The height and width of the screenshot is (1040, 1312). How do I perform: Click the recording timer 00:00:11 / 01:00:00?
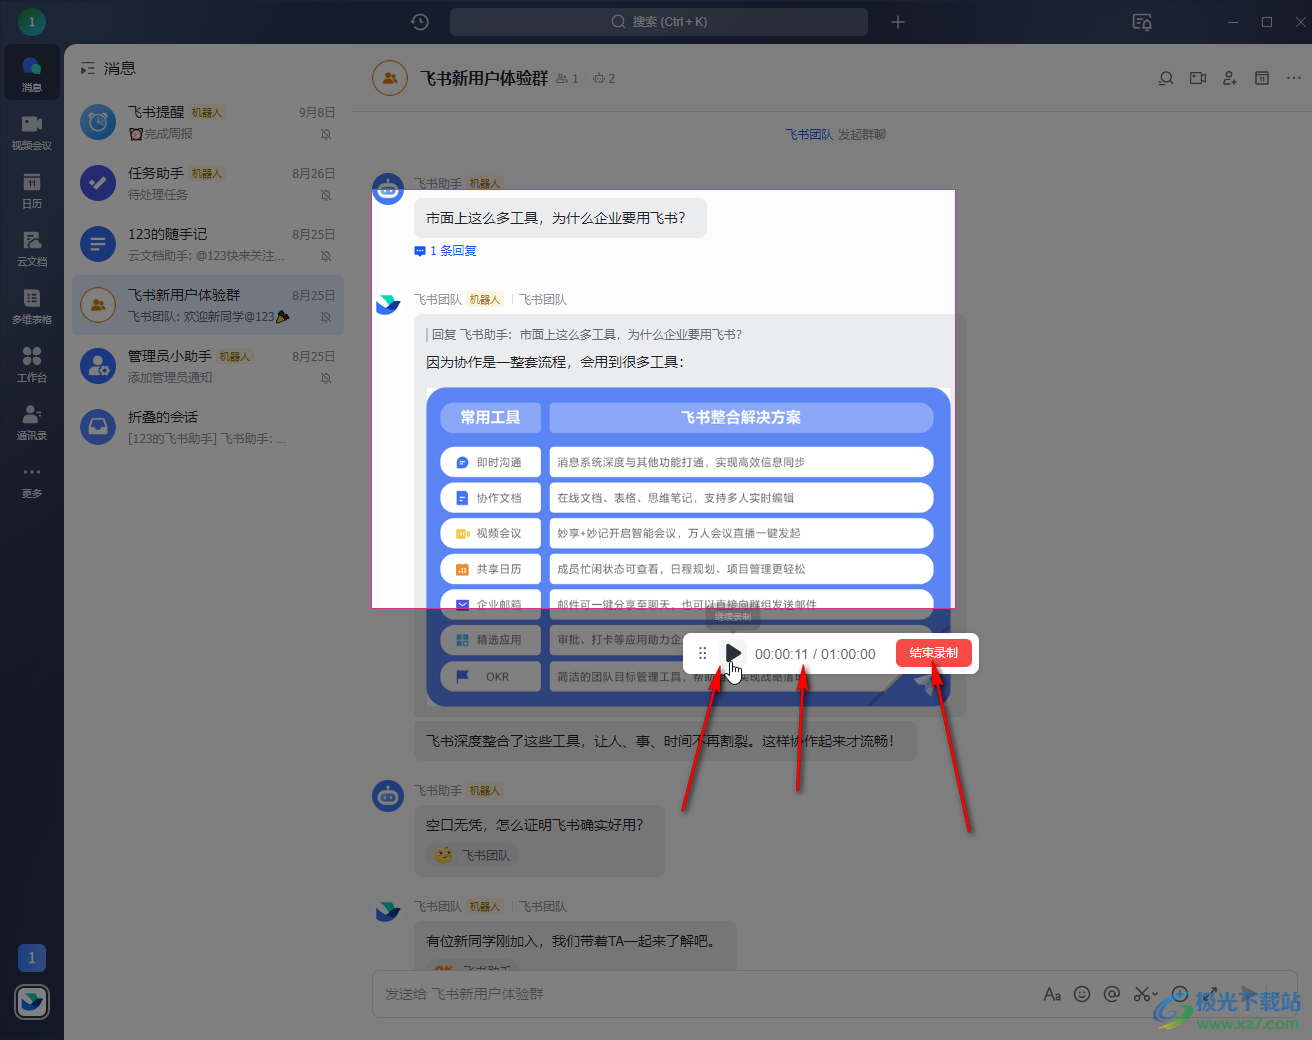pos(815,654)
